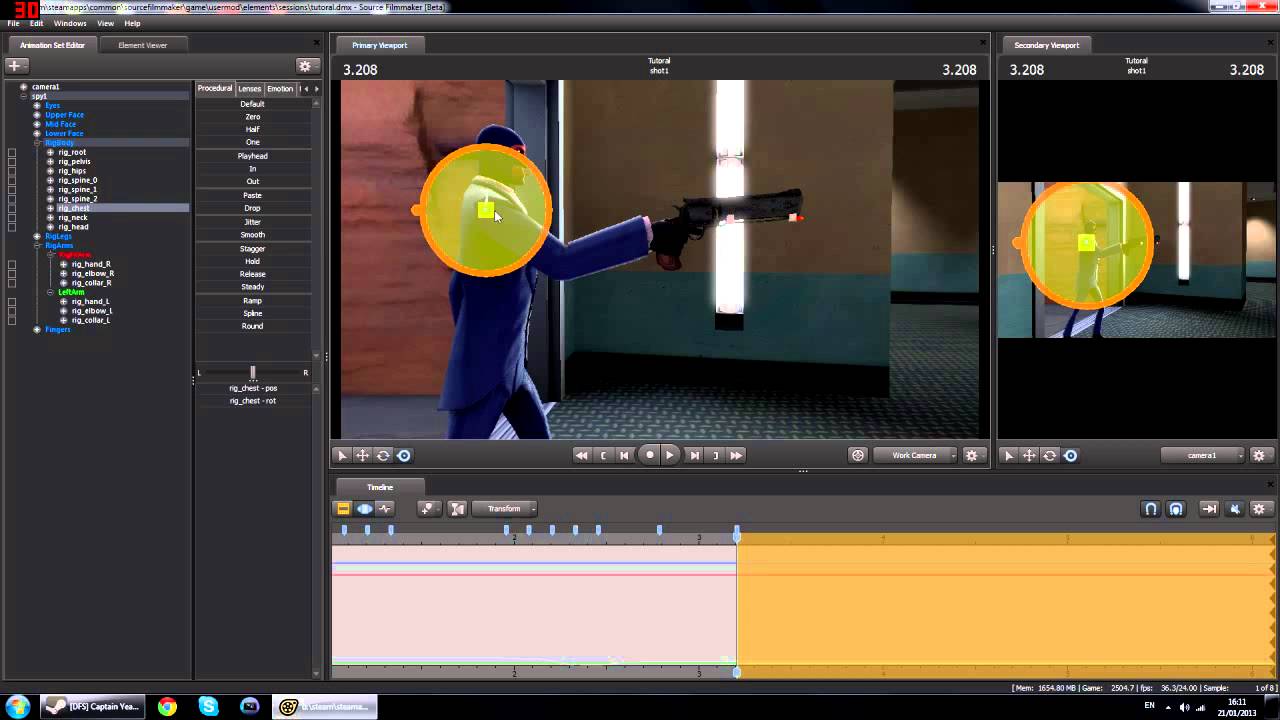Screen dimensions: 1280x720
Task: Switch to the Emotion preset tab
Action: tap(280, 89)
